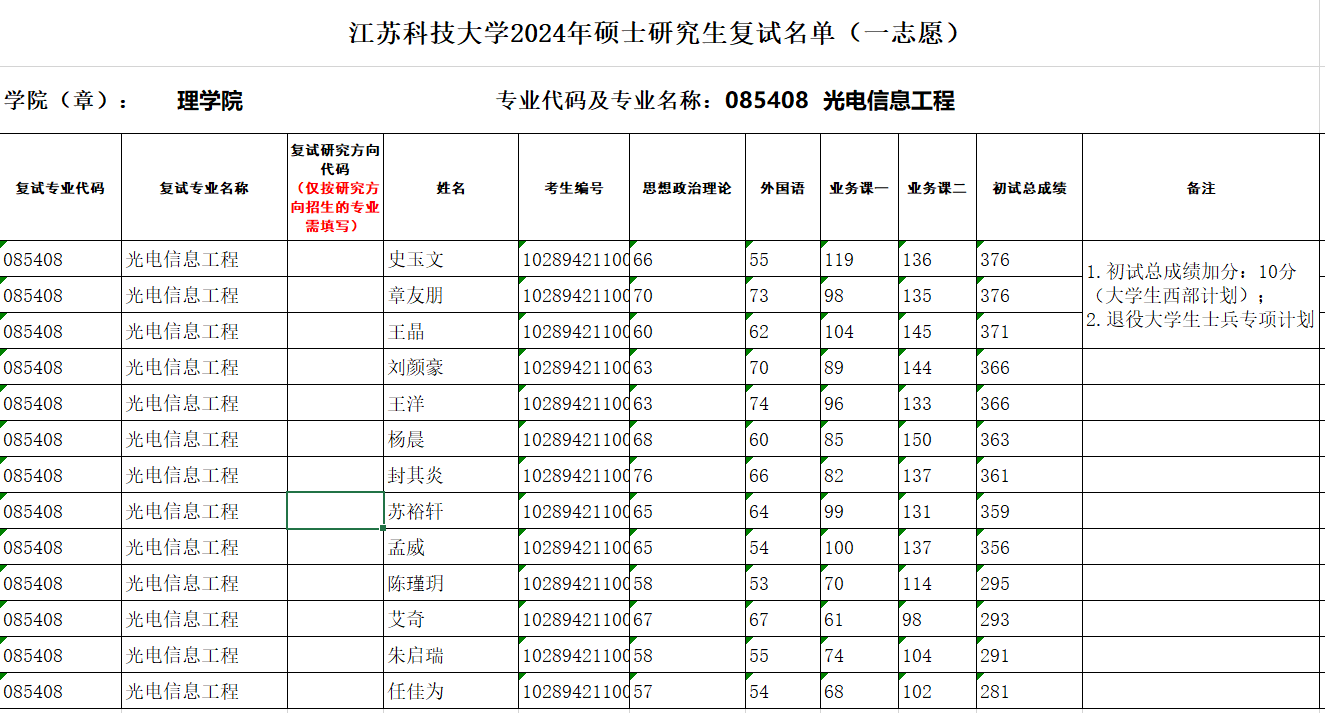Click the 姓名 column header
The width and height of the screenshot is (1325, 713).
click(451, 188)
